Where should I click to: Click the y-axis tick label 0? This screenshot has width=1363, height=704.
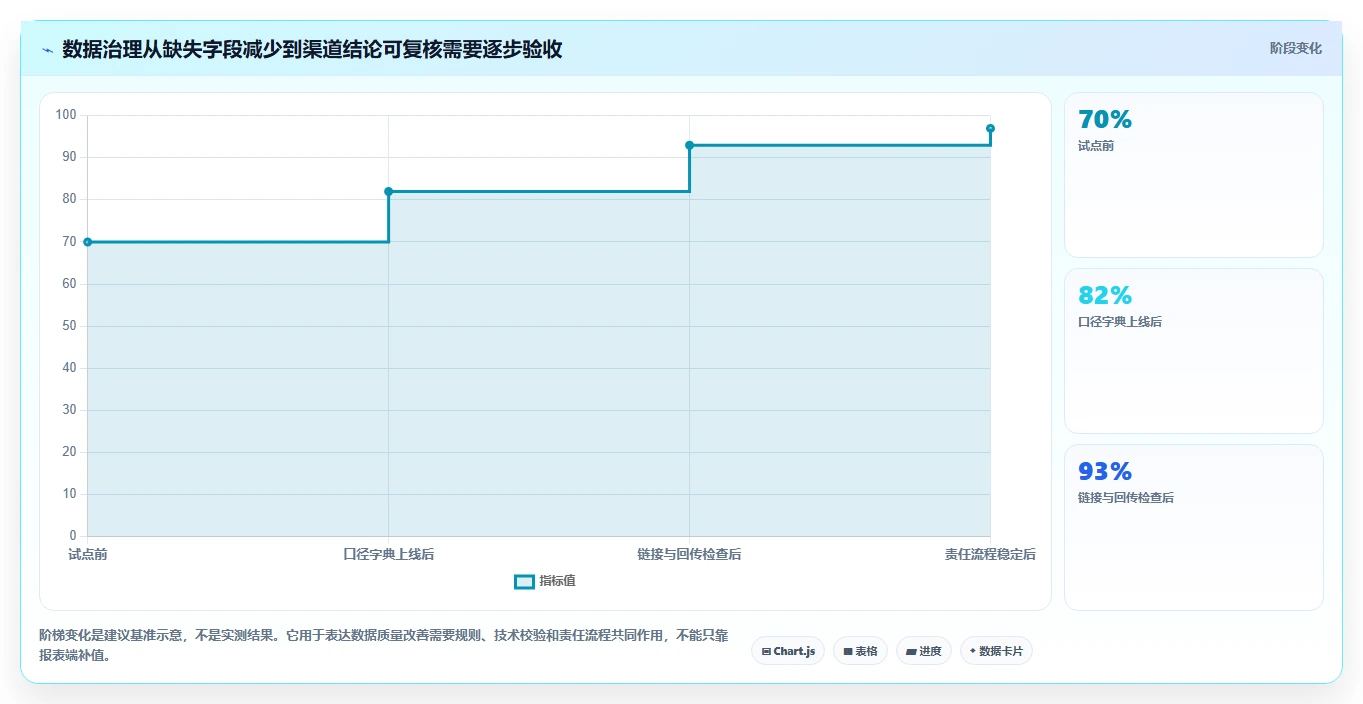point(73,536)
